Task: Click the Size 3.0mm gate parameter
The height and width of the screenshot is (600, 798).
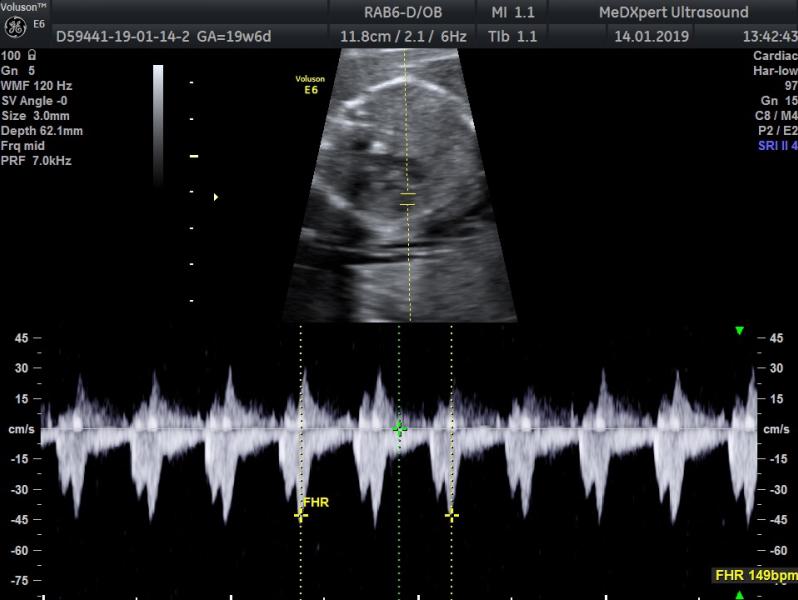Action: click(35, 116)
